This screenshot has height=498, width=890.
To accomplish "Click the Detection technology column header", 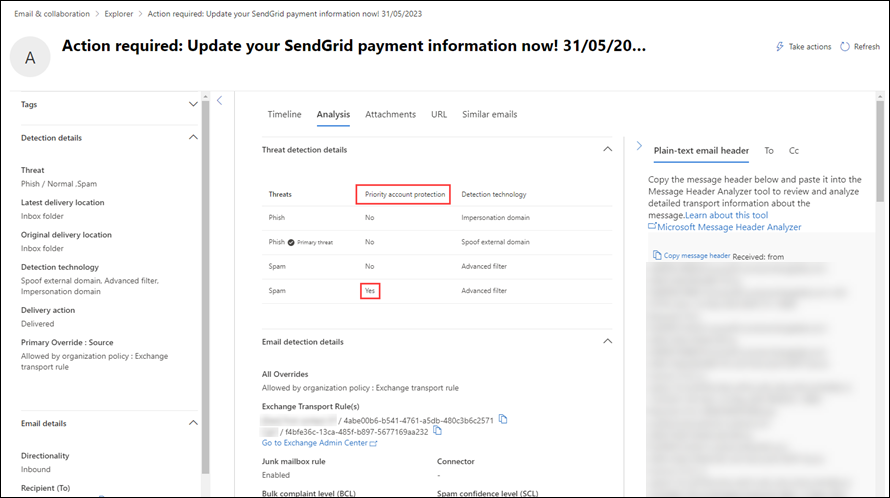I will [493, 194].
